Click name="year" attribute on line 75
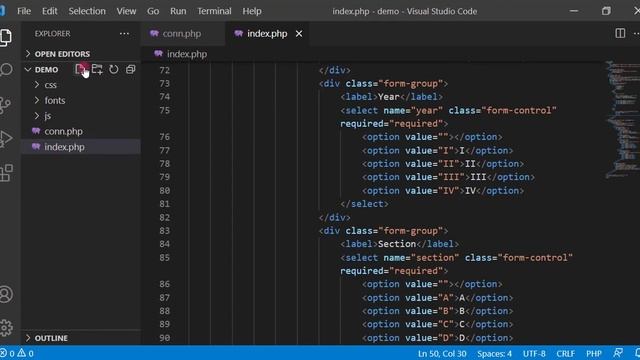Image resolution: width=640 pixels, height=360 pixels. pyautogui.click(x=413, y=111)
